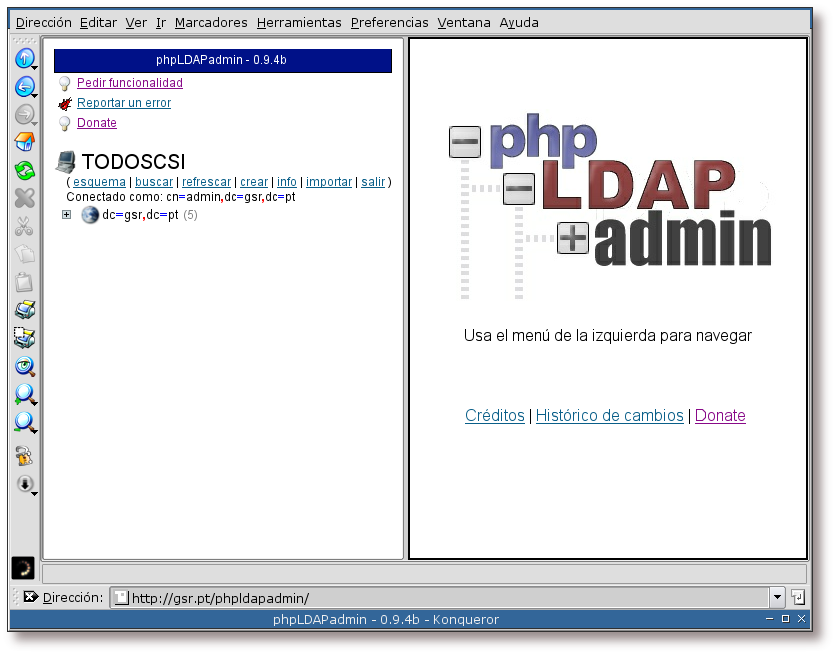Expand the dc=gsr,dc=pt tree node
Image resolution: width=836 pixels, height=655 pixels.
pyautogui.click(x=67, y=214)
